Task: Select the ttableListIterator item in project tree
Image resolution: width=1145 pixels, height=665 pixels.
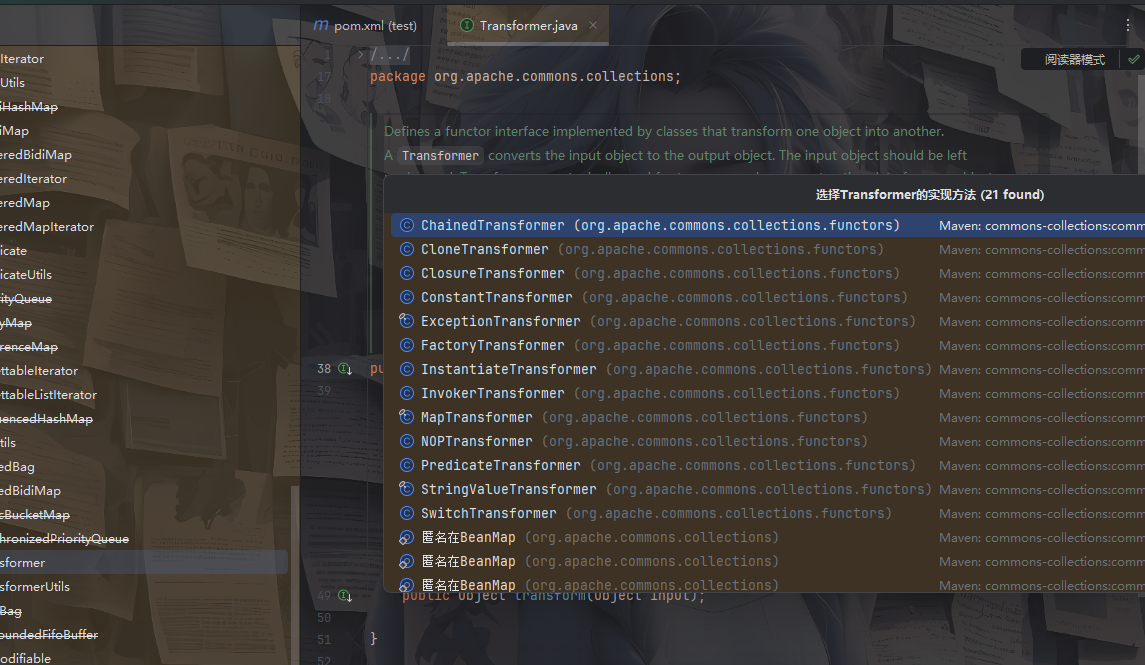Action: 48,395
